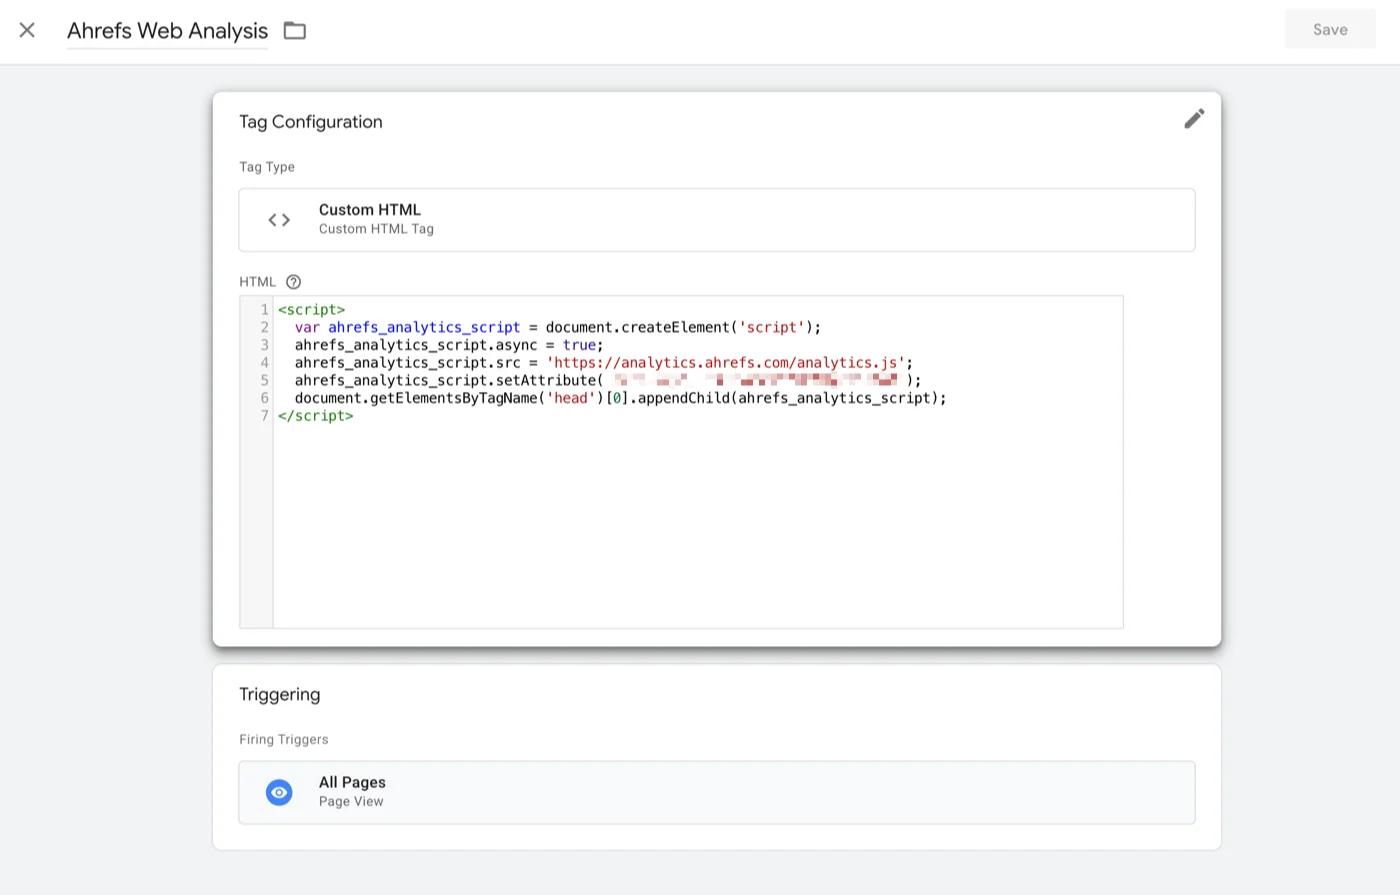Click the blank area of the HTML code editor
1400x895 pixels.
[x=698, y=525]
